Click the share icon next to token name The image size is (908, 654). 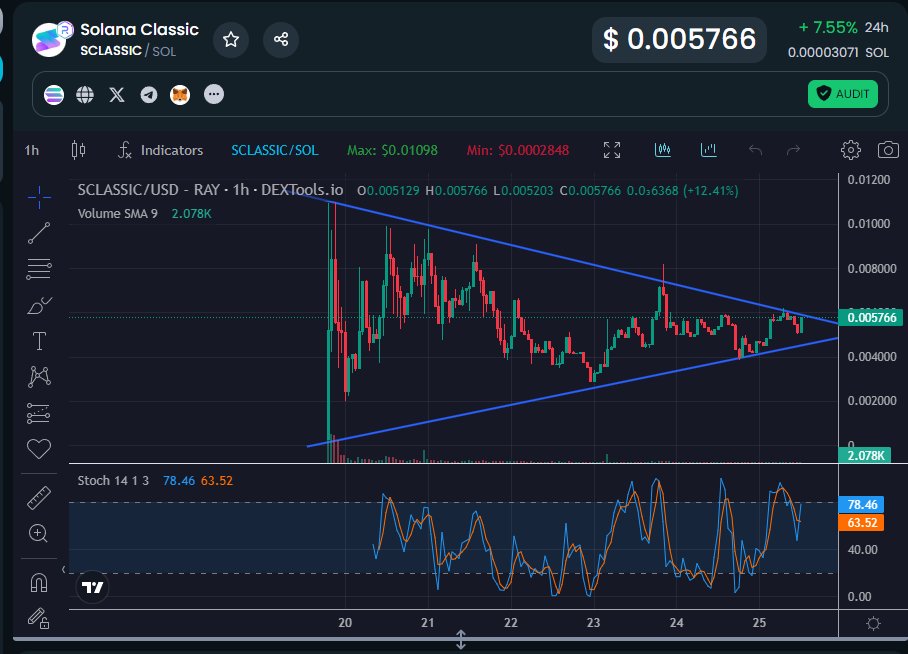281,39
